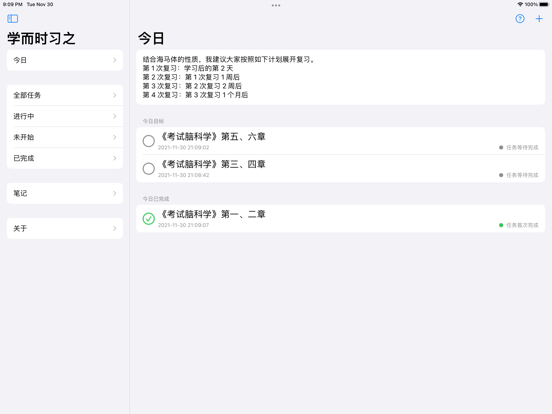
Task: Show the 已完成 tasks
Action: (65, 158)
